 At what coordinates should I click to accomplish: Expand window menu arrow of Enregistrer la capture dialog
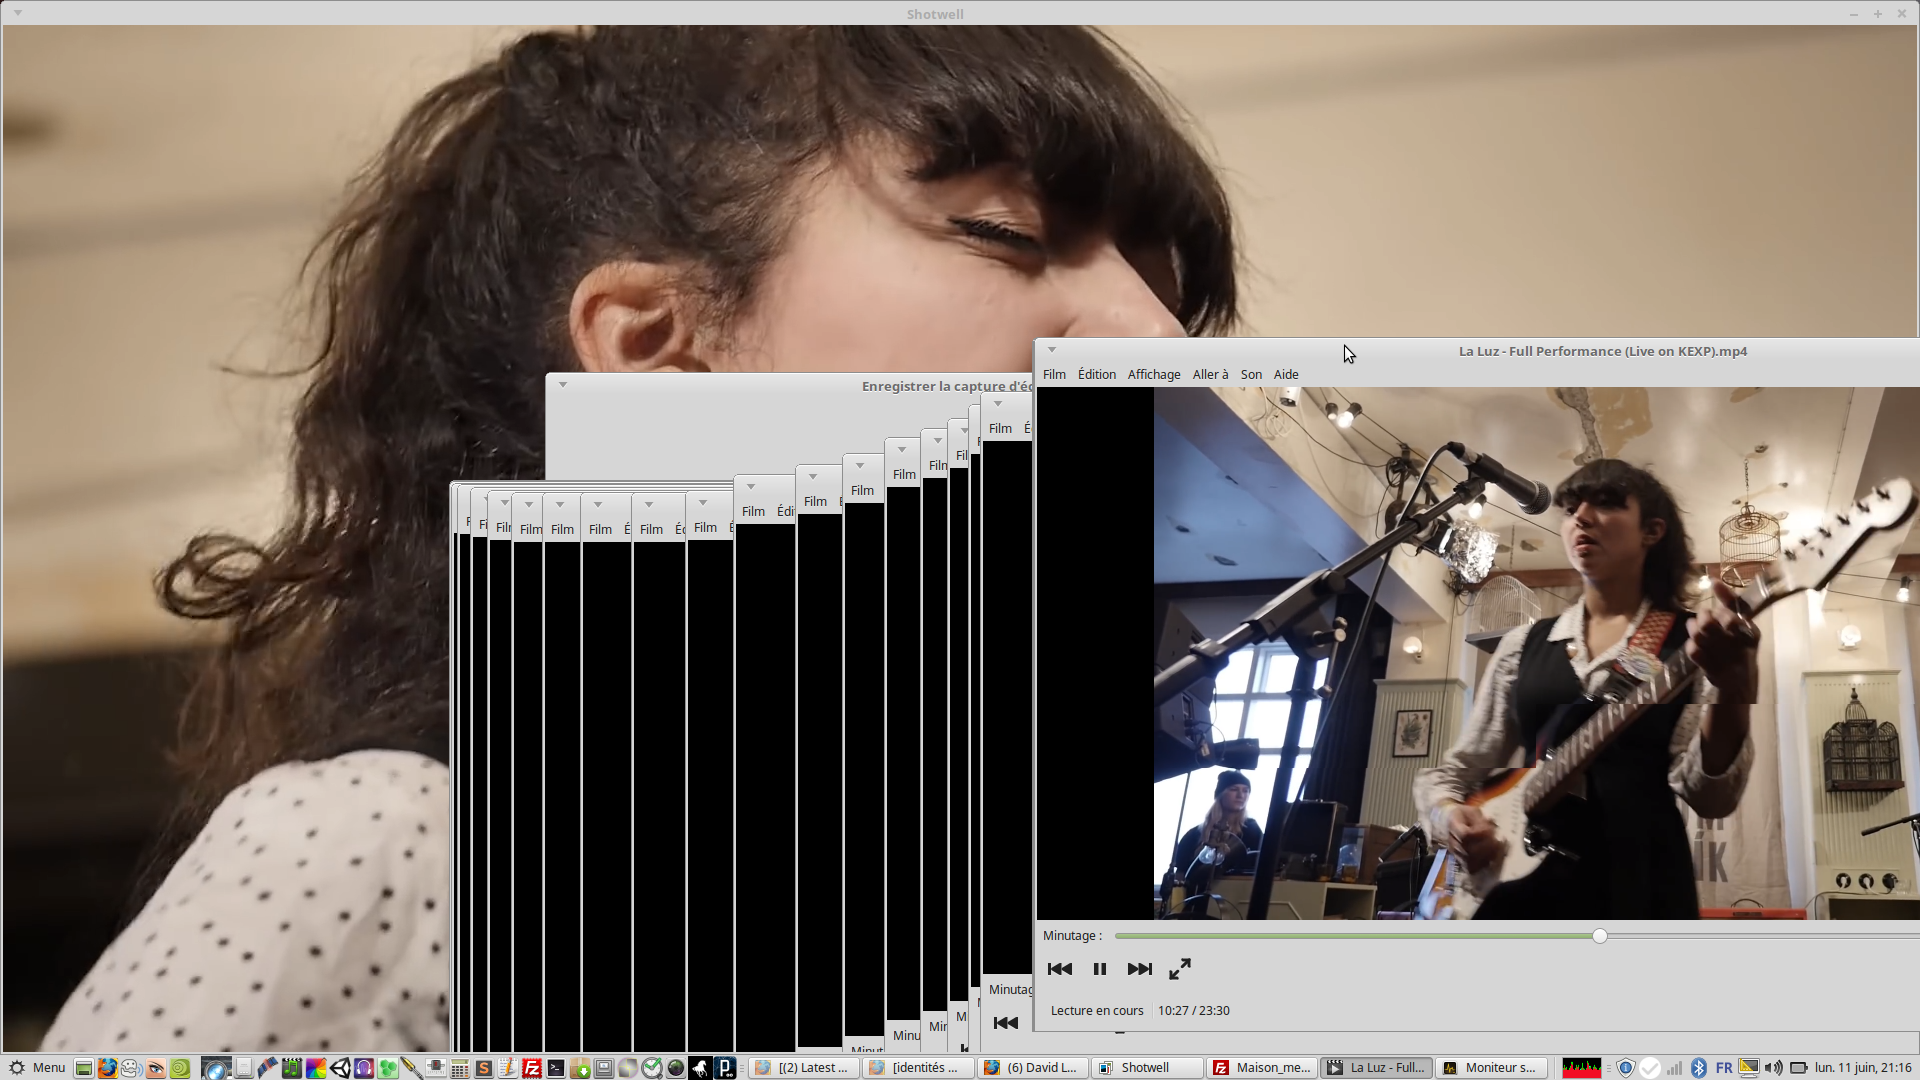(563, 385)
